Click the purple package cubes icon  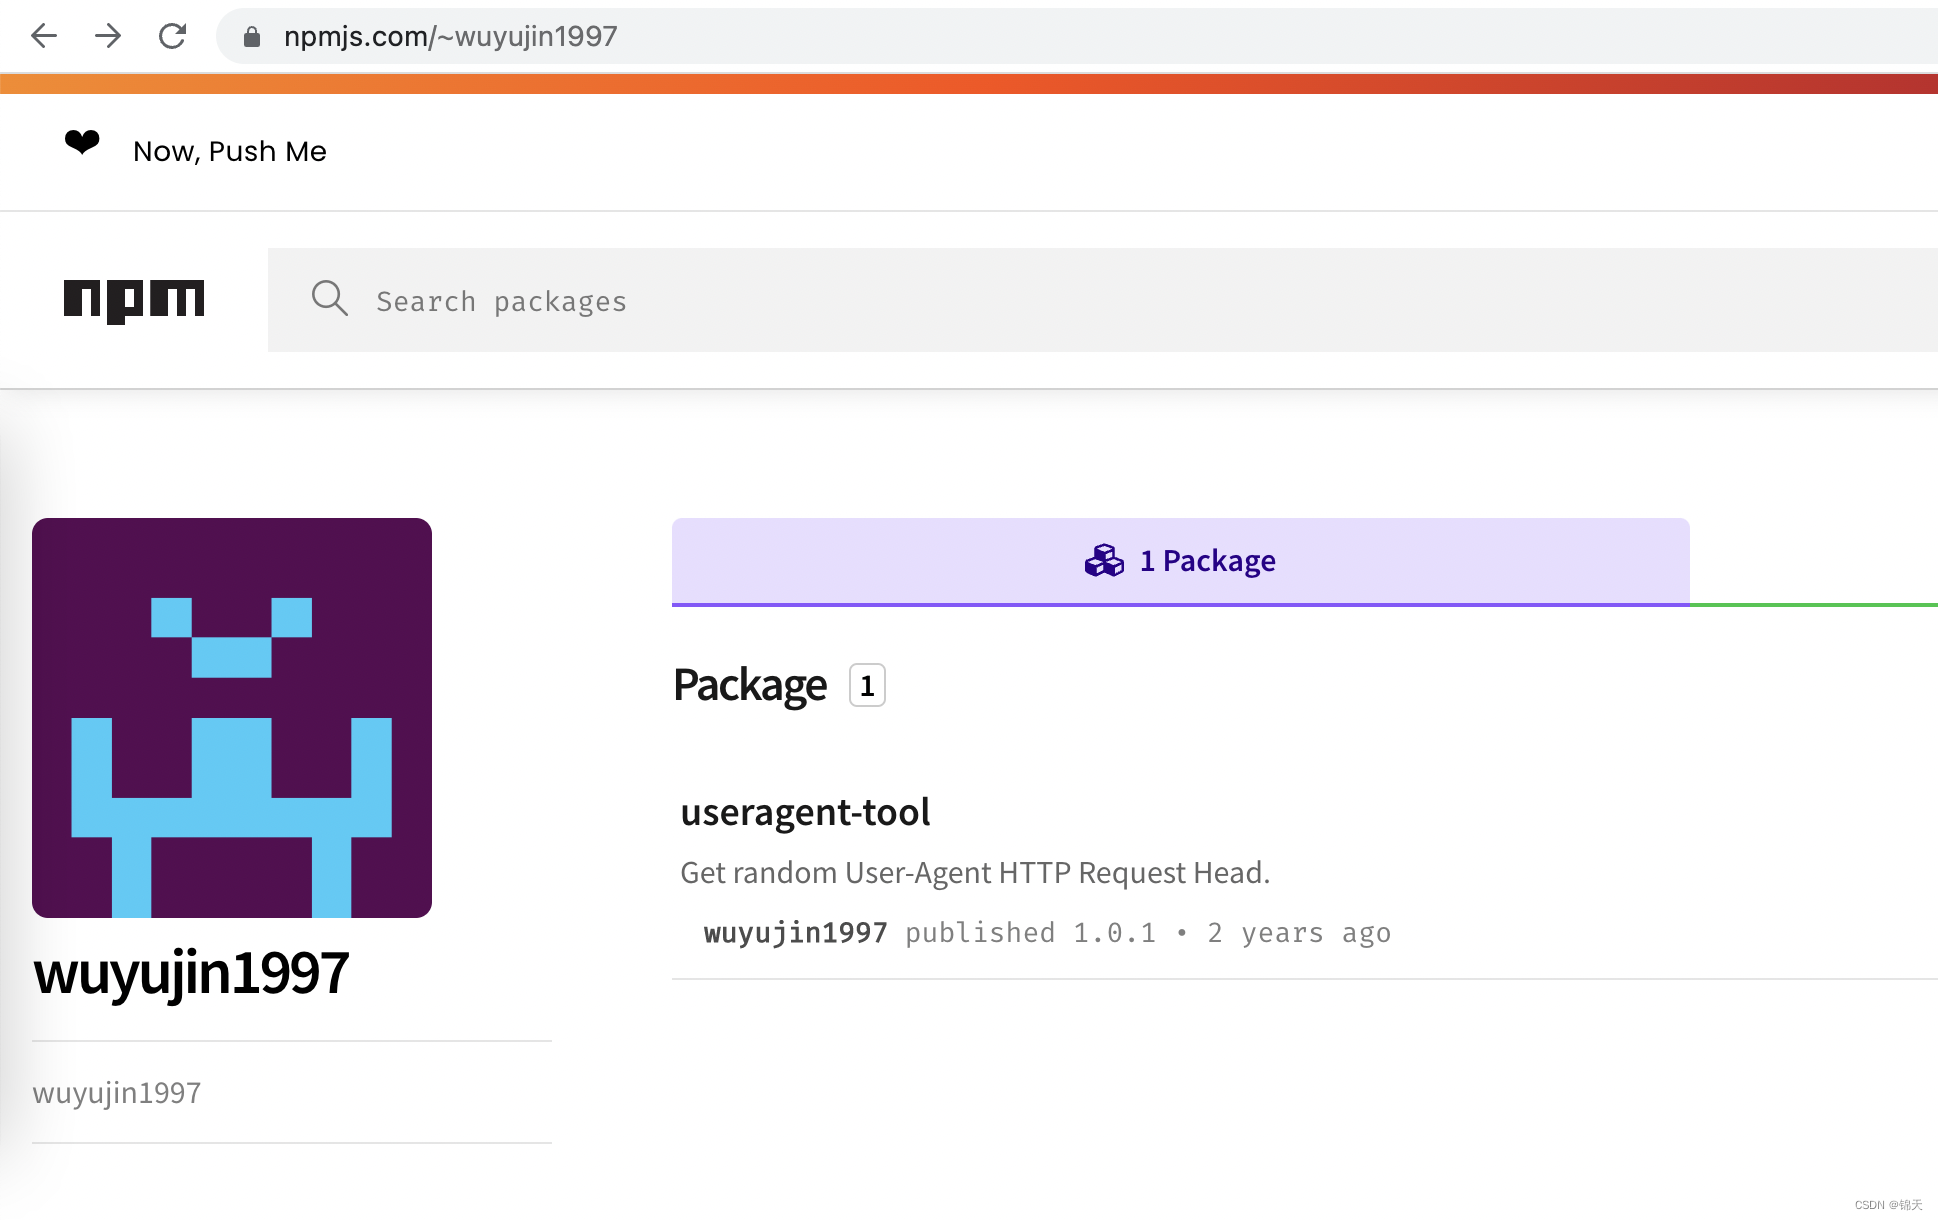(x=1104, y=561)
